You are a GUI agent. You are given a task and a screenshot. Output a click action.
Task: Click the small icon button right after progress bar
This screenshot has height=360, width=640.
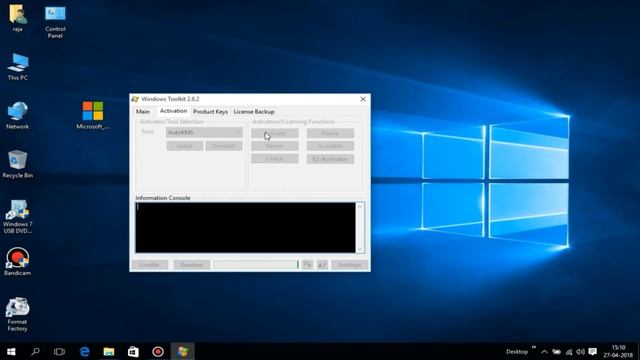tap(307, 265)
